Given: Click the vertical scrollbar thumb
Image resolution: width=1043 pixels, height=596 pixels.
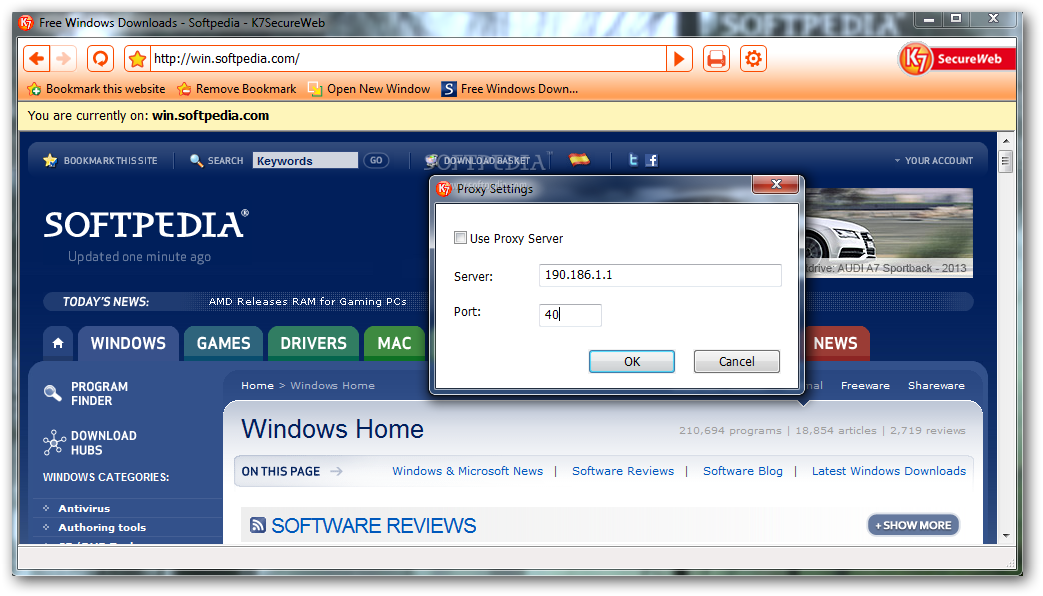Looking at the screenshot, I should [1006, 161].
